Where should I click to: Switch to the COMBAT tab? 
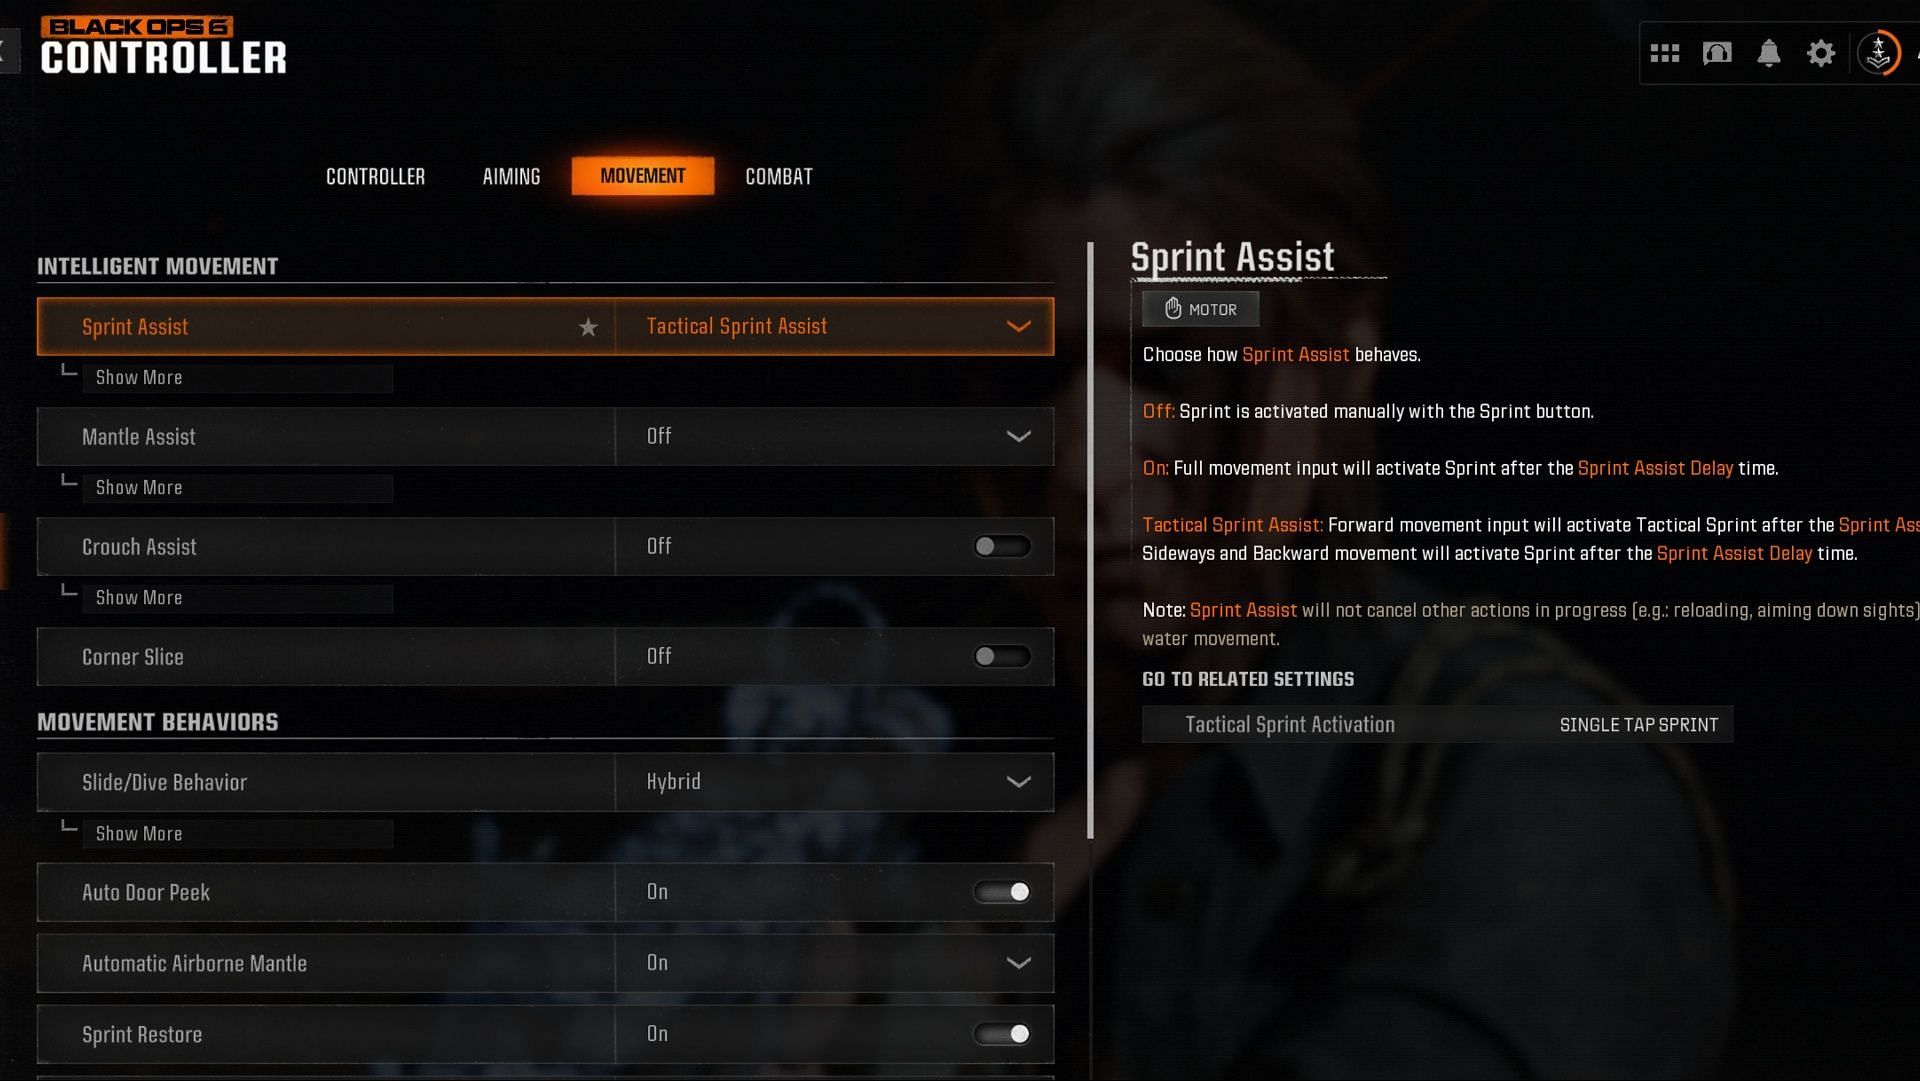point(778,175)
